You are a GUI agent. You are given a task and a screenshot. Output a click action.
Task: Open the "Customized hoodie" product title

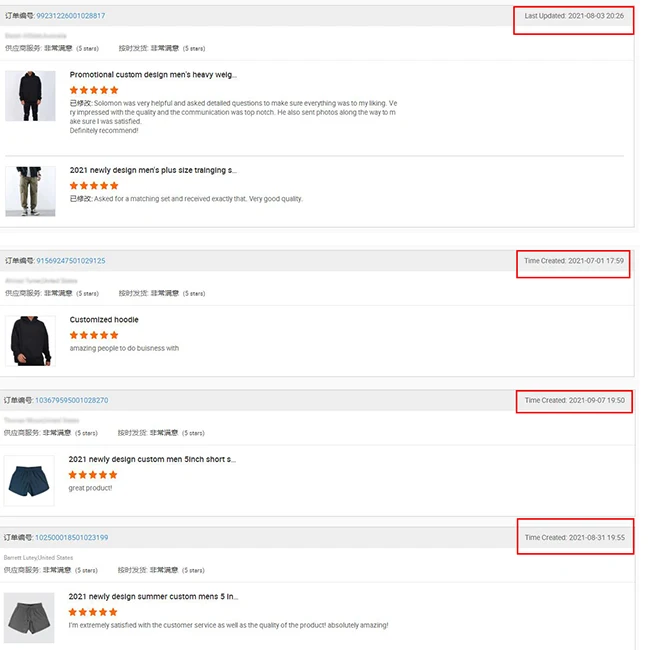tap(104, 320)
